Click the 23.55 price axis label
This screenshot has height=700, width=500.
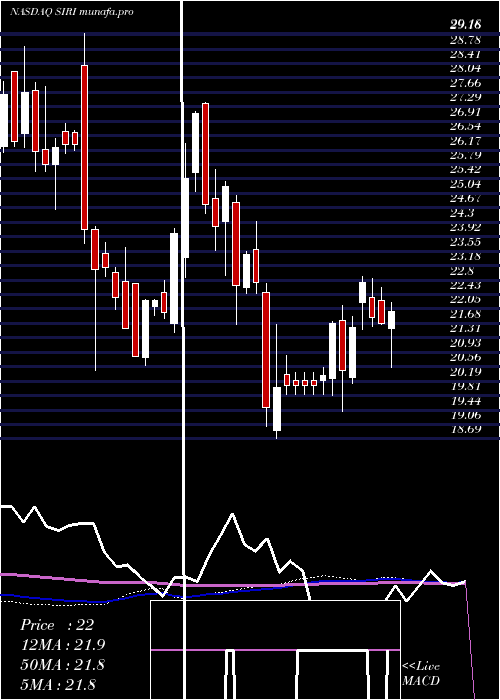point(465,242)
